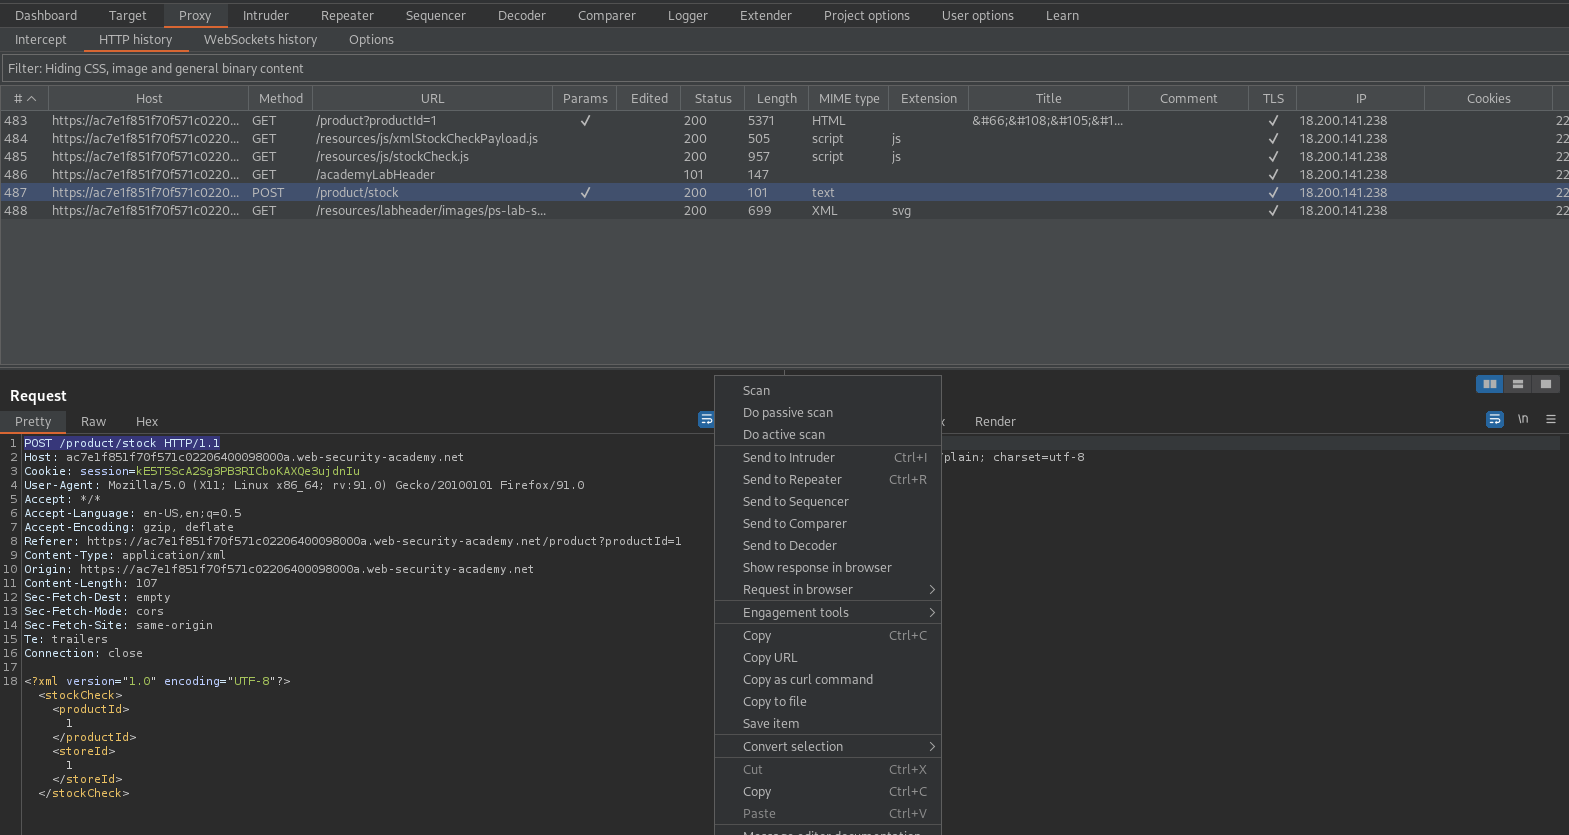Sort history by the # column arrow
1569x835 pixels.
coord(31,98)
